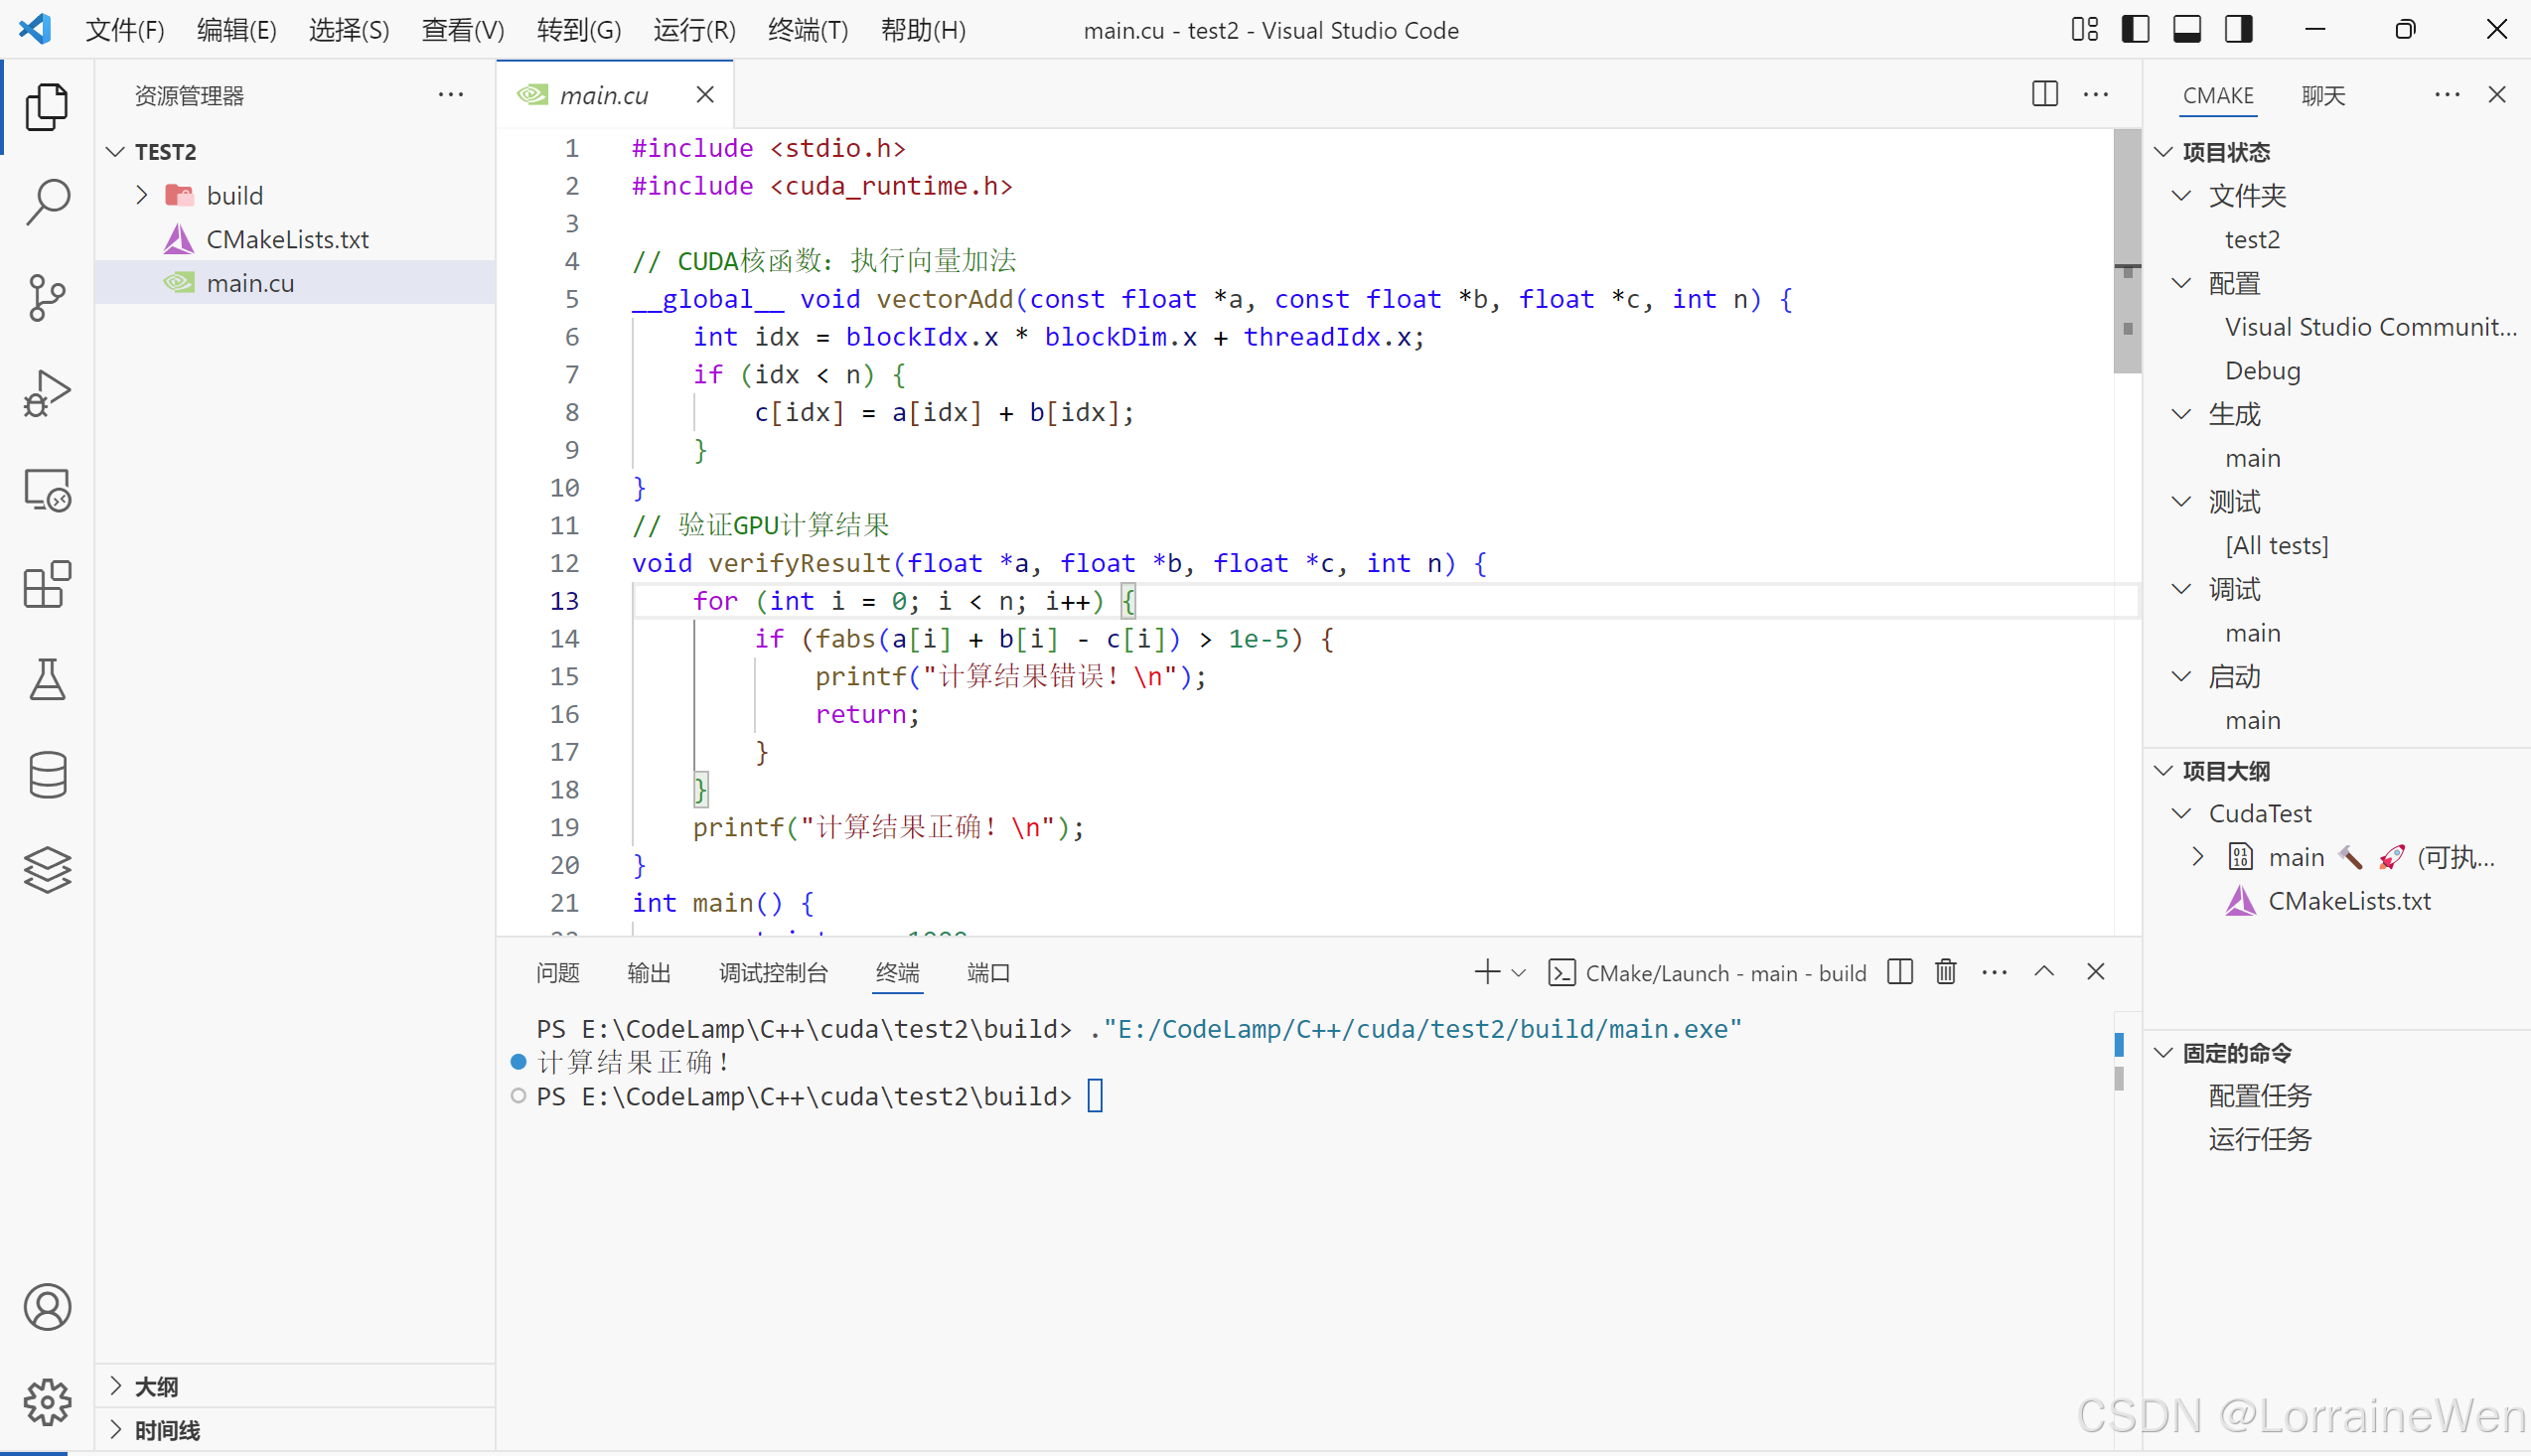Image resolution: width=2531 pixels, height=1456 pixels.
Task: Open Run and Debug view icon
Action: coord(47,393)
